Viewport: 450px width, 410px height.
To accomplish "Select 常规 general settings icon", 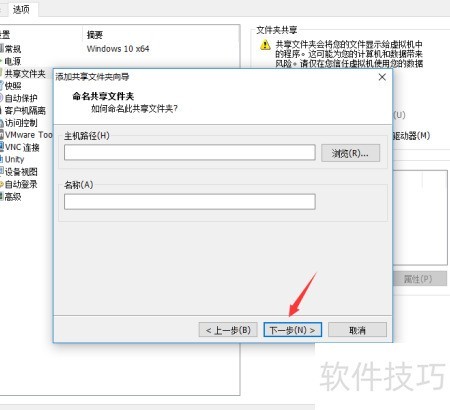I will tap(2, 49).
